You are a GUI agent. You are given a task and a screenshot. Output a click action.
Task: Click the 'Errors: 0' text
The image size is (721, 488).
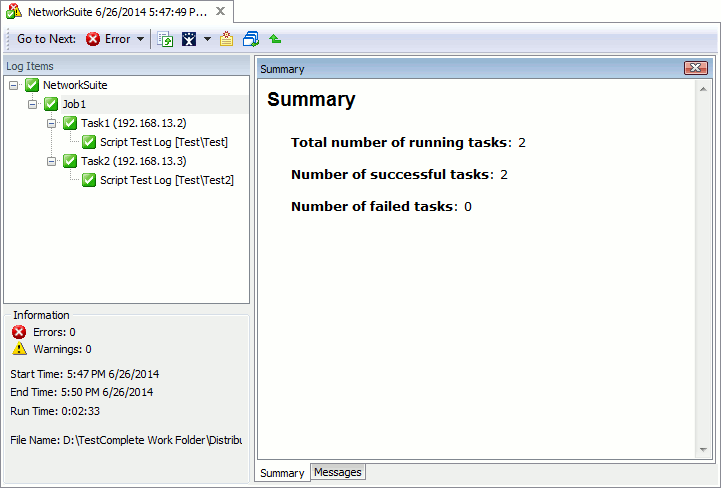(x=54, y=332)
